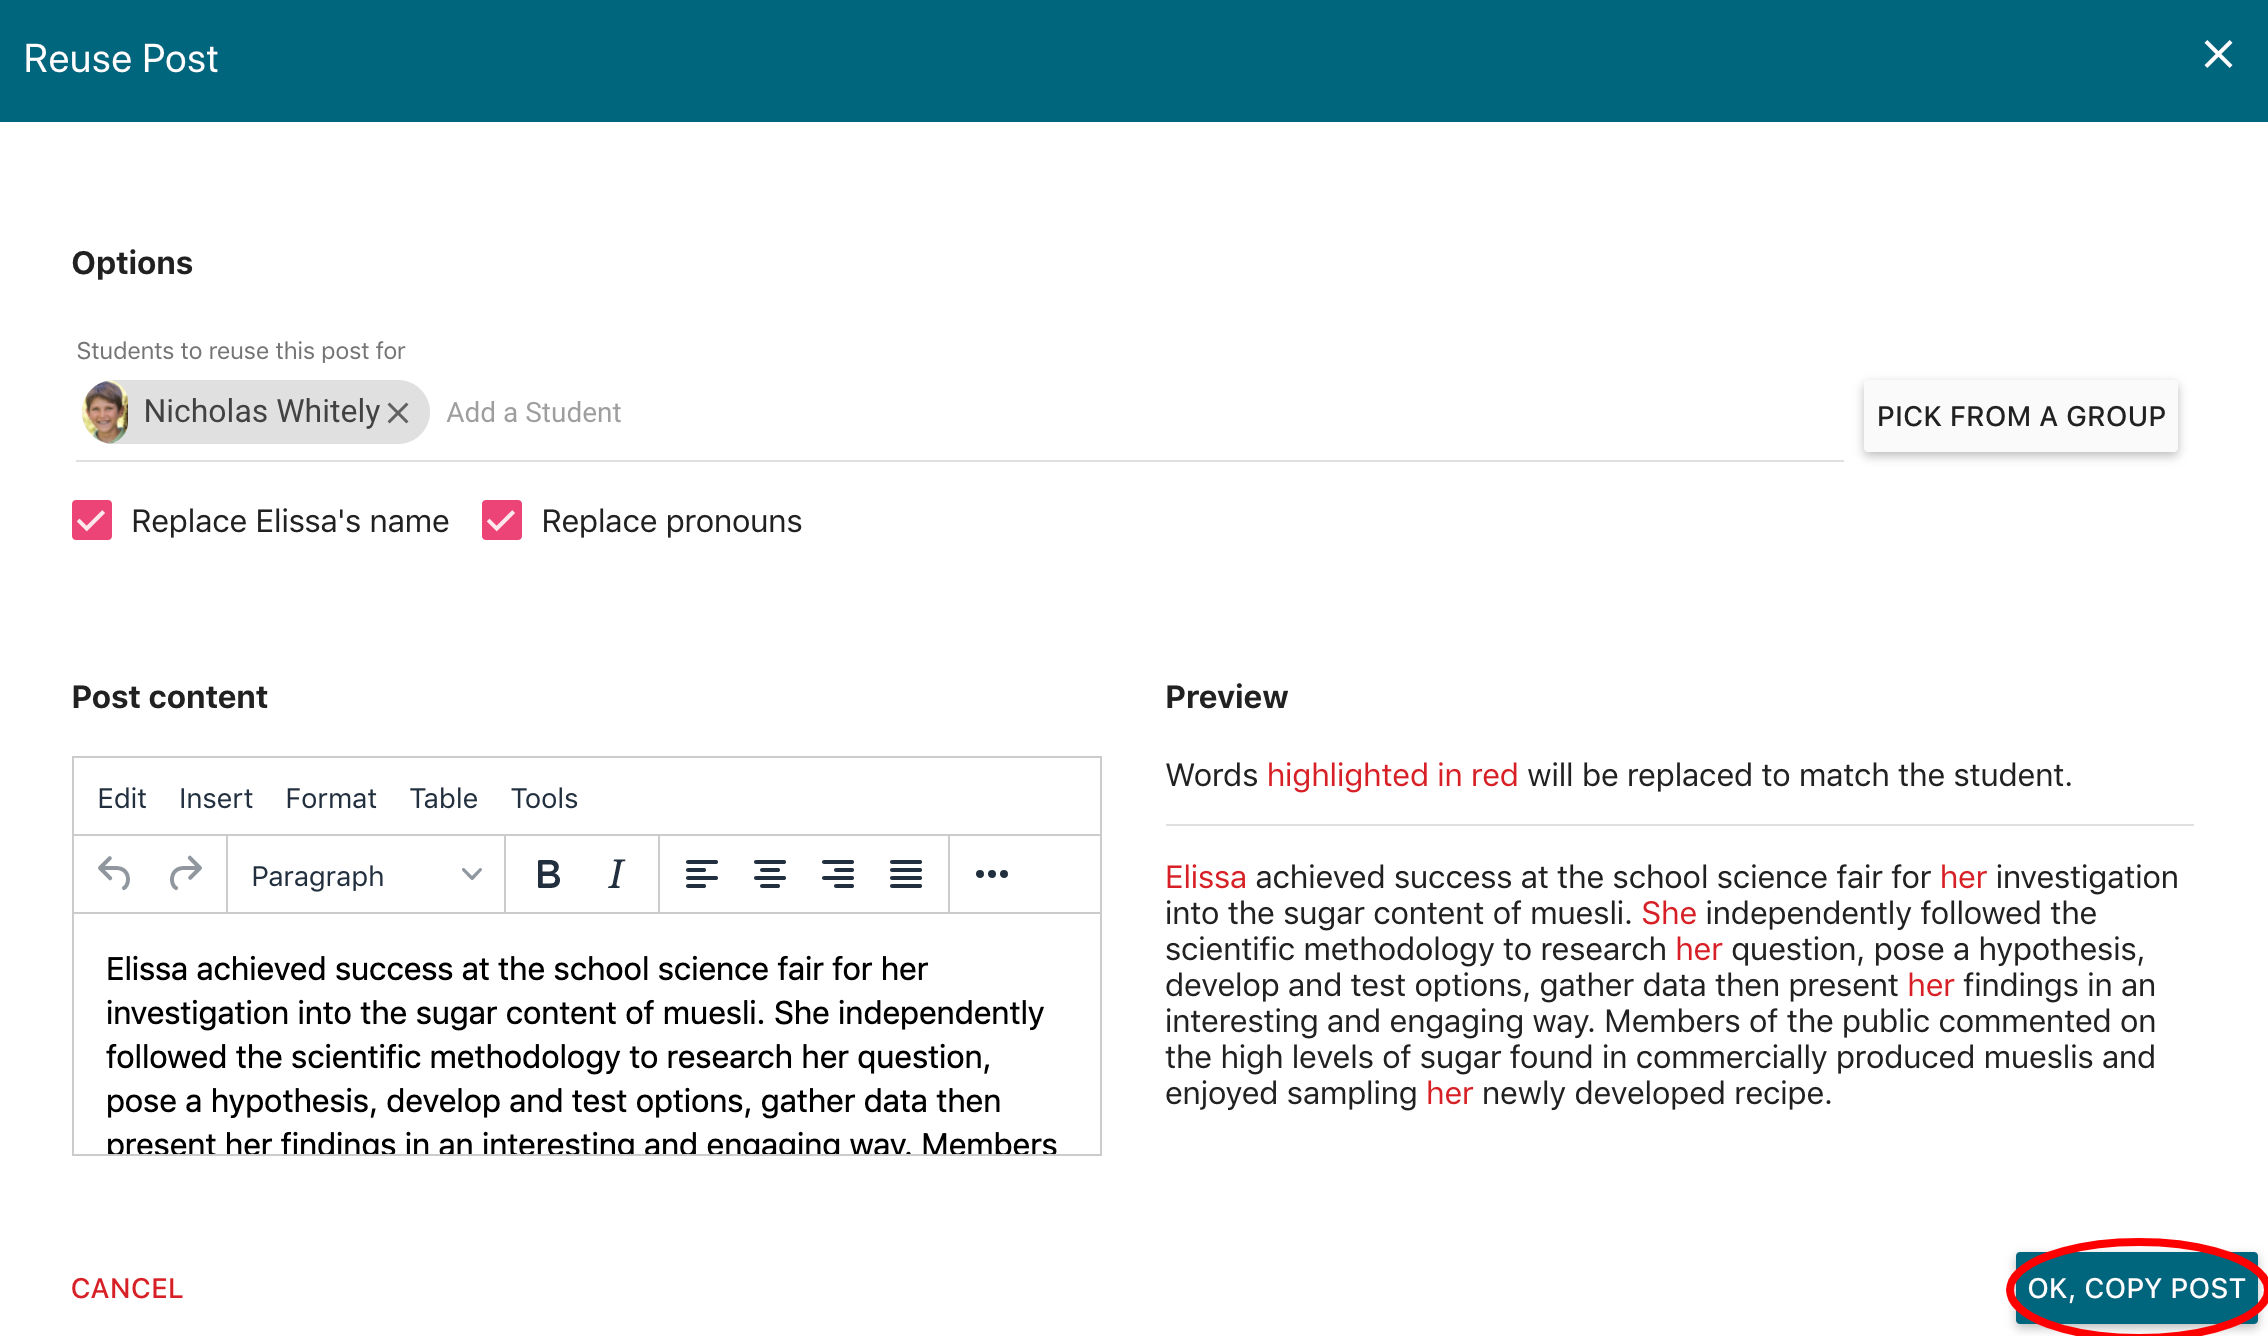Screen dimensions: 2268x1336
Task: Click the CANCEL link
Action: tap(127, 1288)
